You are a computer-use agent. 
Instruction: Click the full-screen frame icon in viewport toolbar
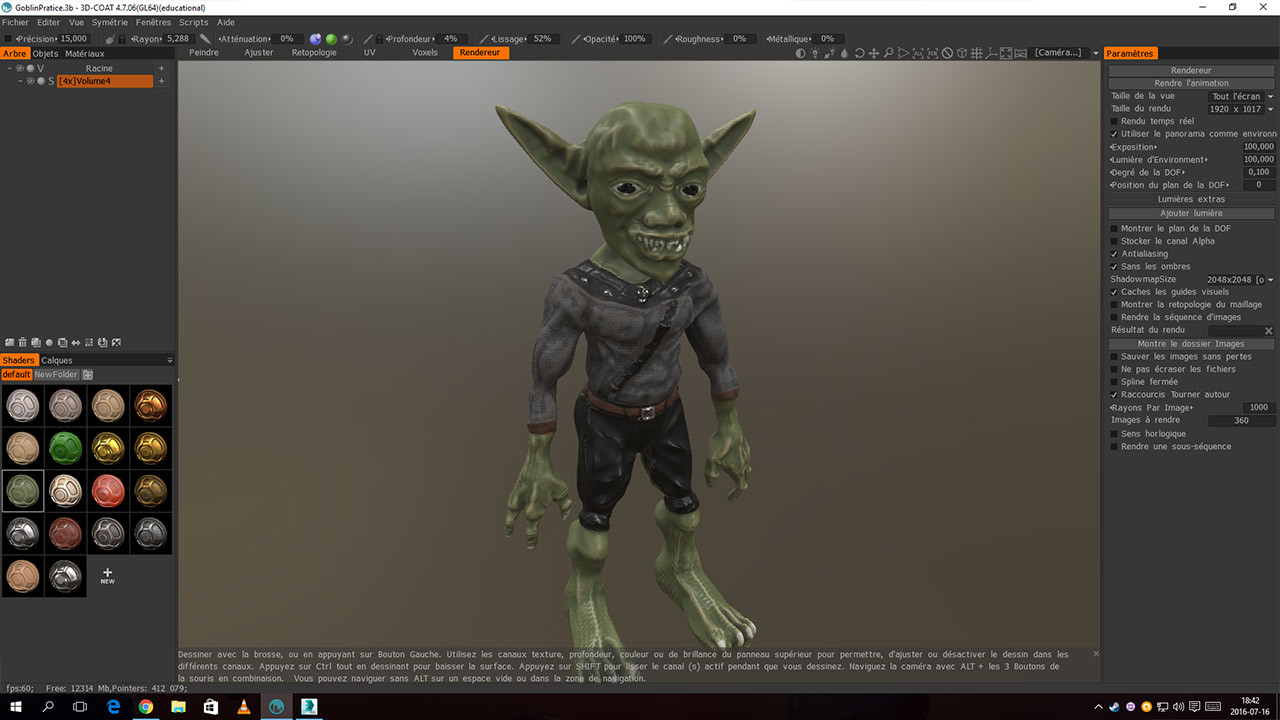1005,53
